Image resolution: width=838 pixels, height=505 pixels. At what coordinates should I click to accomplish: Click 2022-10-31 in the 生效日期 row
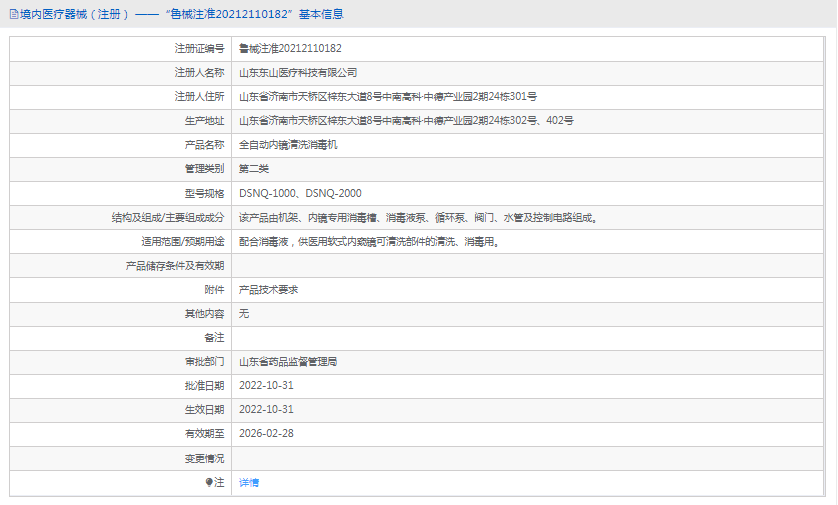[266, 410]
